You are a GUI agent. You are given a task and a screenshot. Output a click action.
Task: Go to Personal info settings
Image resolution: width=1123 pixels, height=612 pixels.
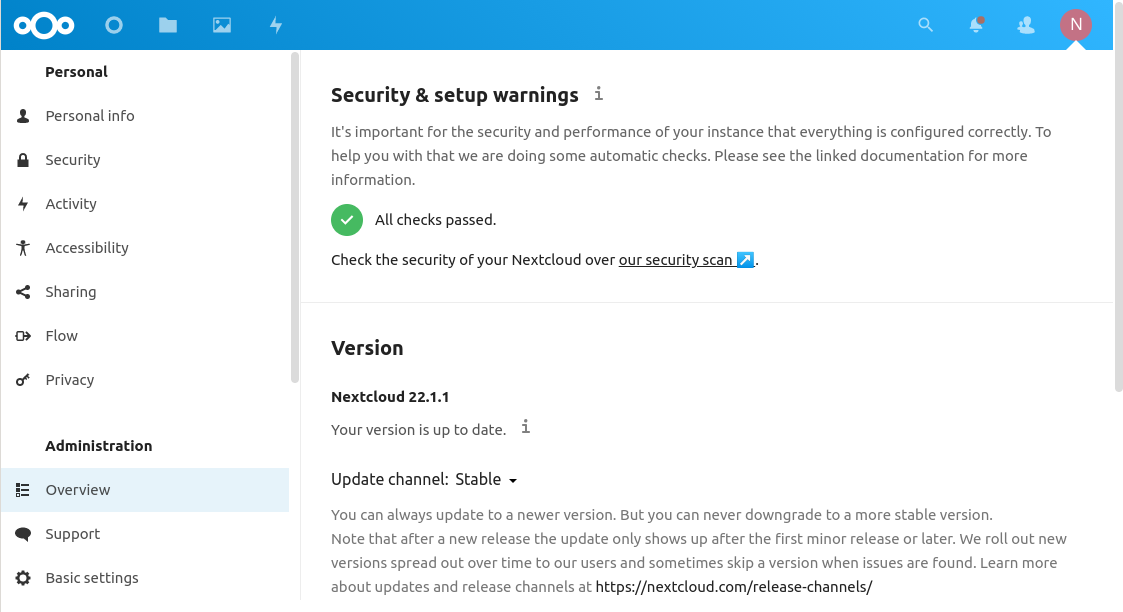click(x=145, y=116)
